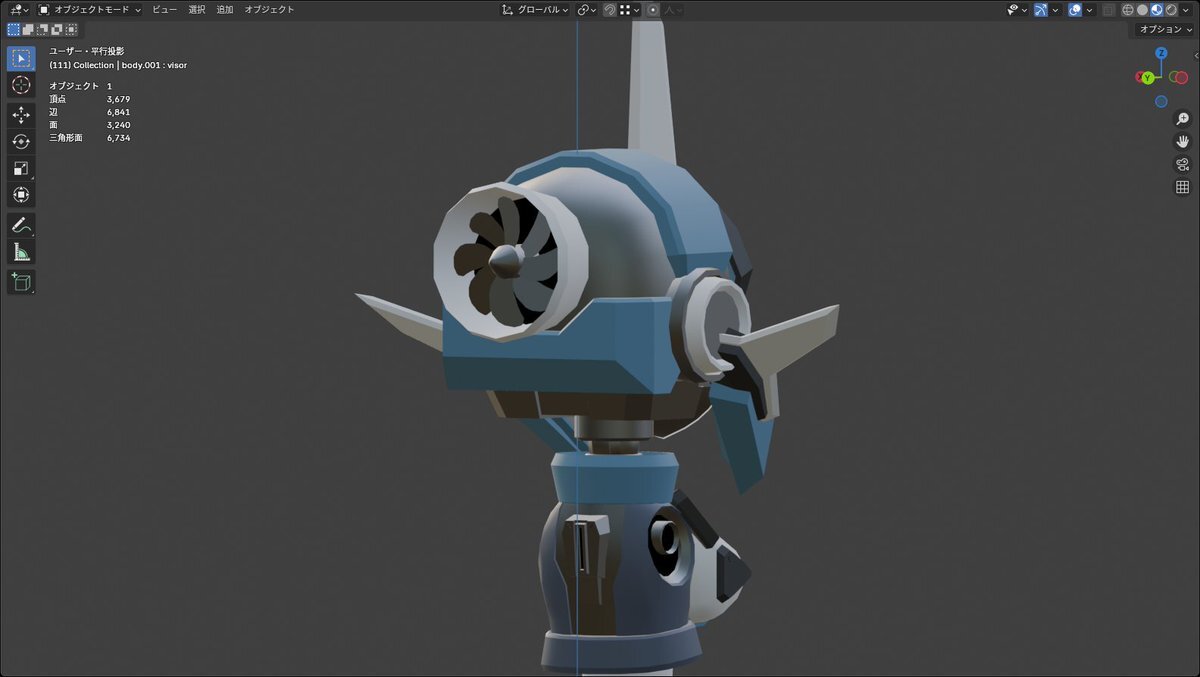Choose the Annotate pencil tool
Screen dimensions: 1200x677
click(x=21, y=225)
